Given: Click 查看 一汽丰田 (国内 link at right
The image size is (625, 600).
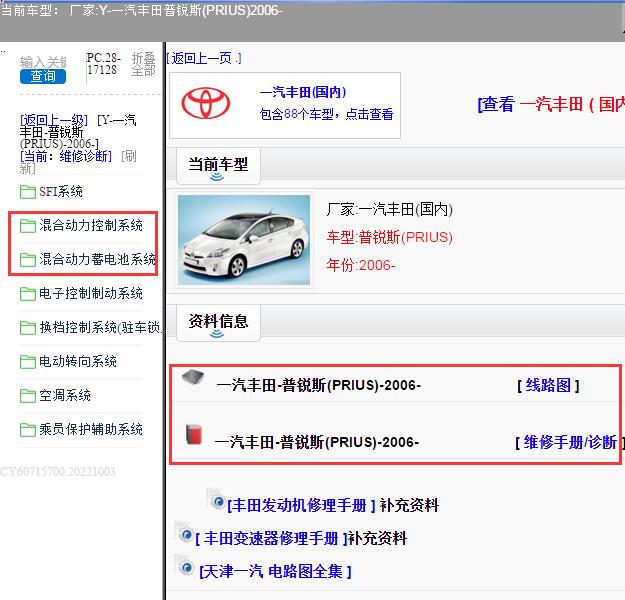Looking at the screenshot, I should pyautogui.click(x=551, y=104).
